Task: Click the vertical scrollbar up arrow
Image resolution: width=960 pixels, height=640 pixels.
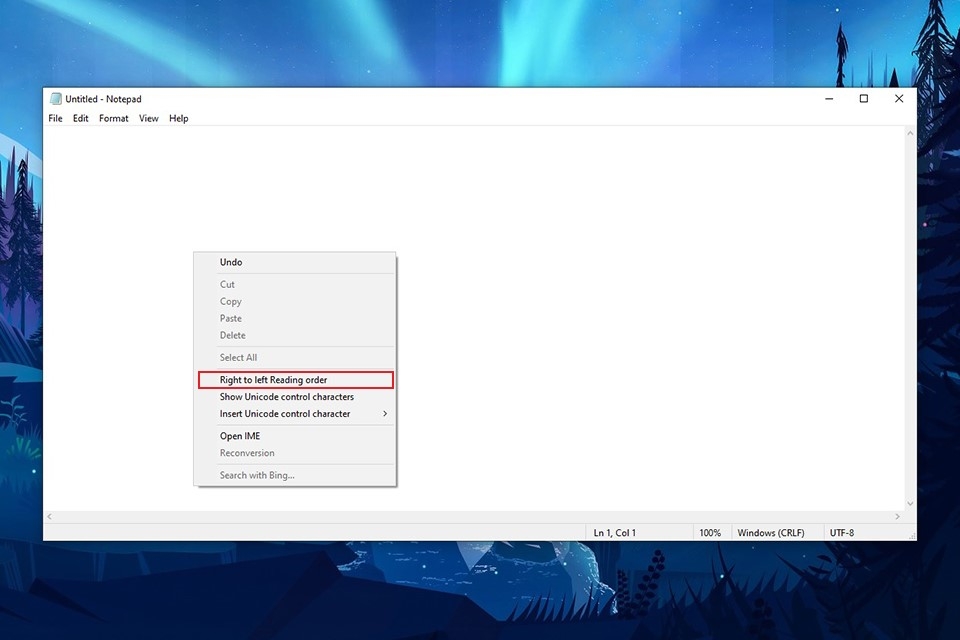Action: 910,134
